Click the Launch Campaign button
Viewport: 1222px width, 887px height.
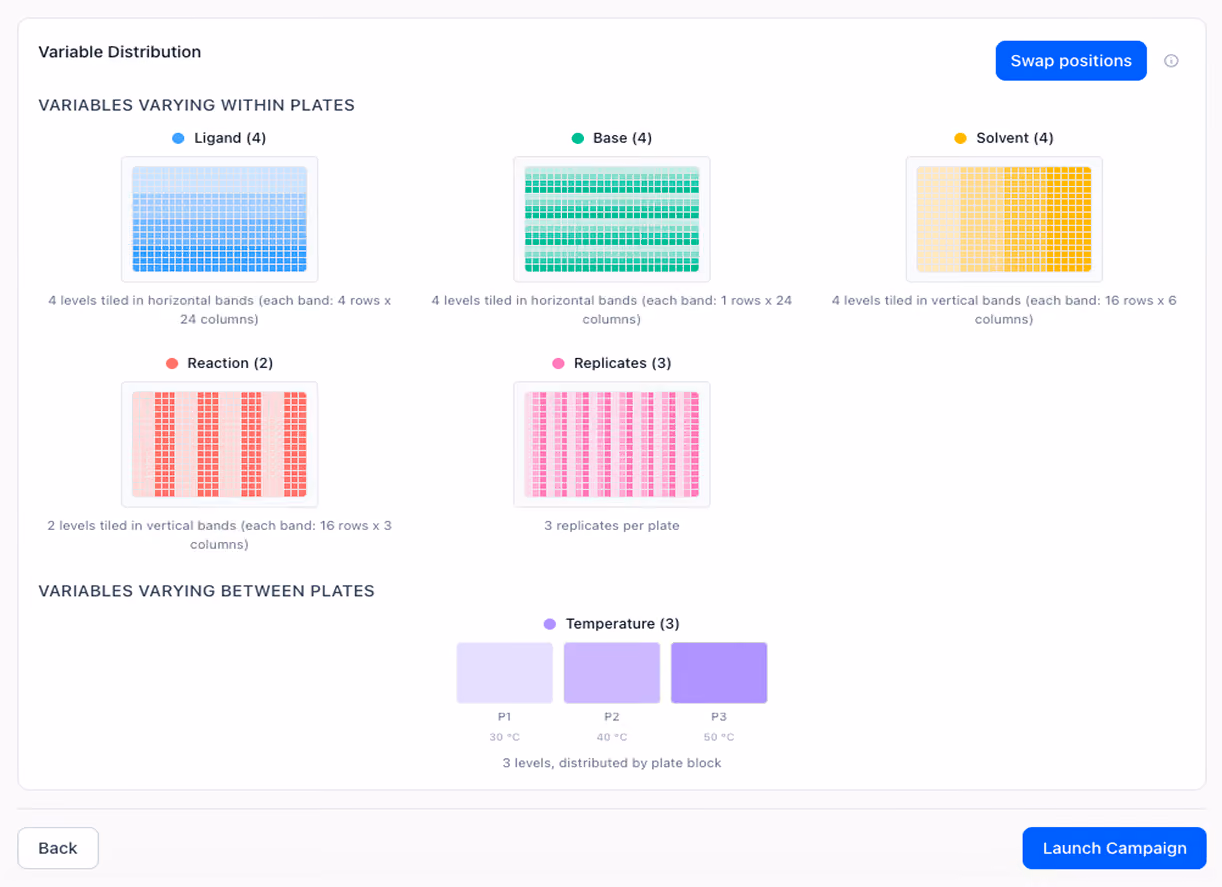coord(1114,848)
